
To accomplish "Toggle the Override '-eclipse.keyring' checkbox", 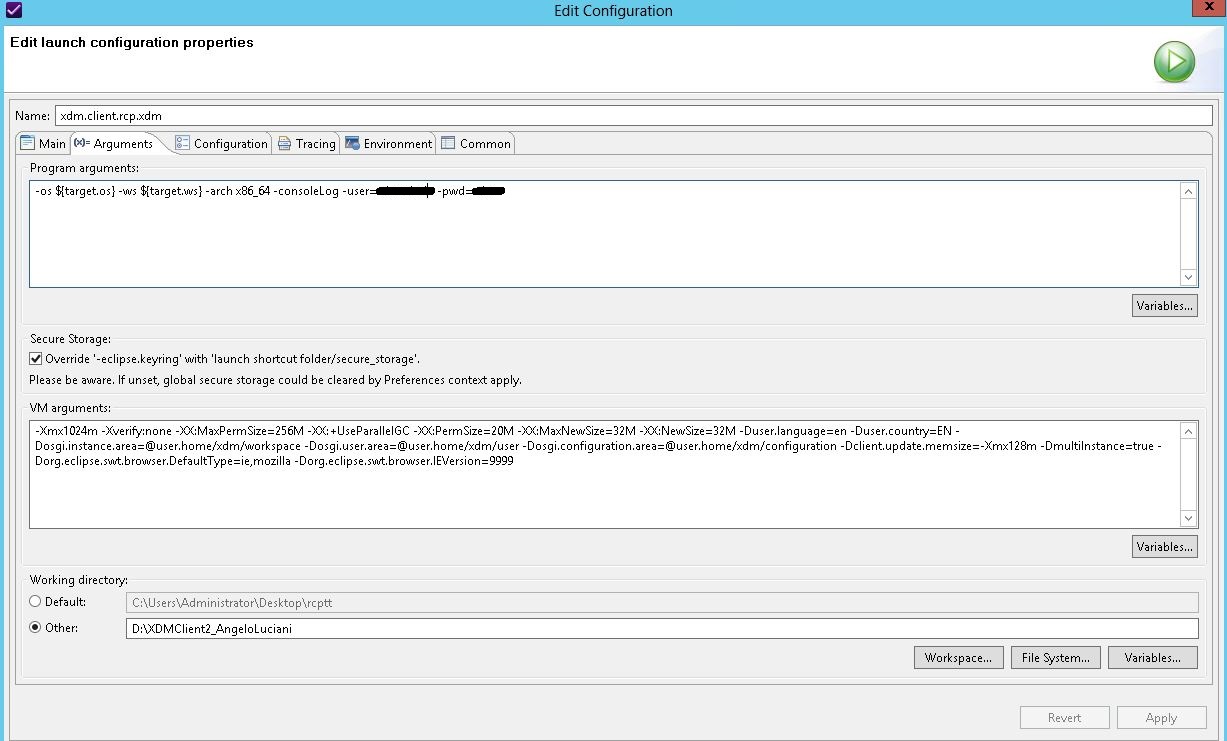I will (36, 358).
